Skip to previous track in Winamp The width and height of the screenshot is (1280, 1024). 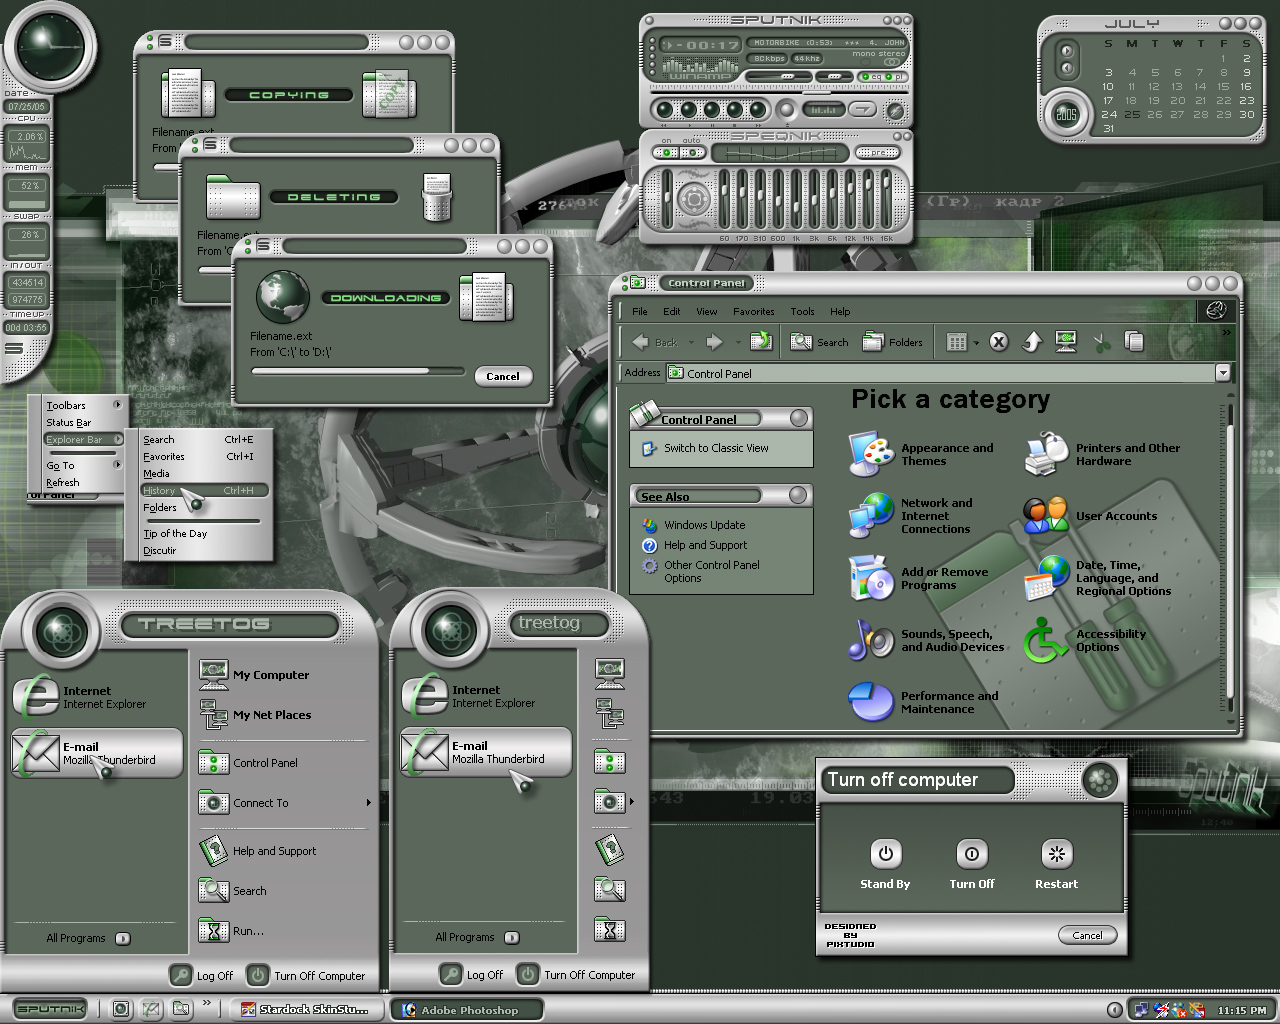click(665, 110)
